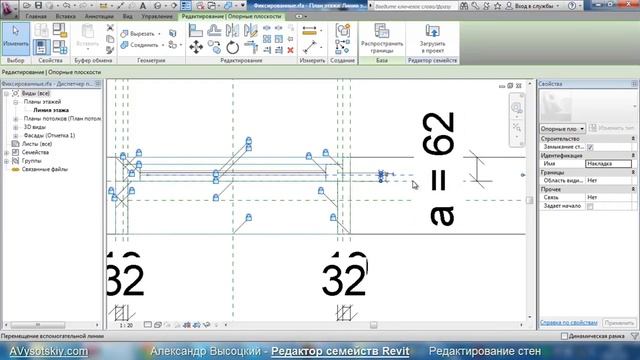
Task: Click the Aligned Dimension measure icon
Action: (309, 30)
